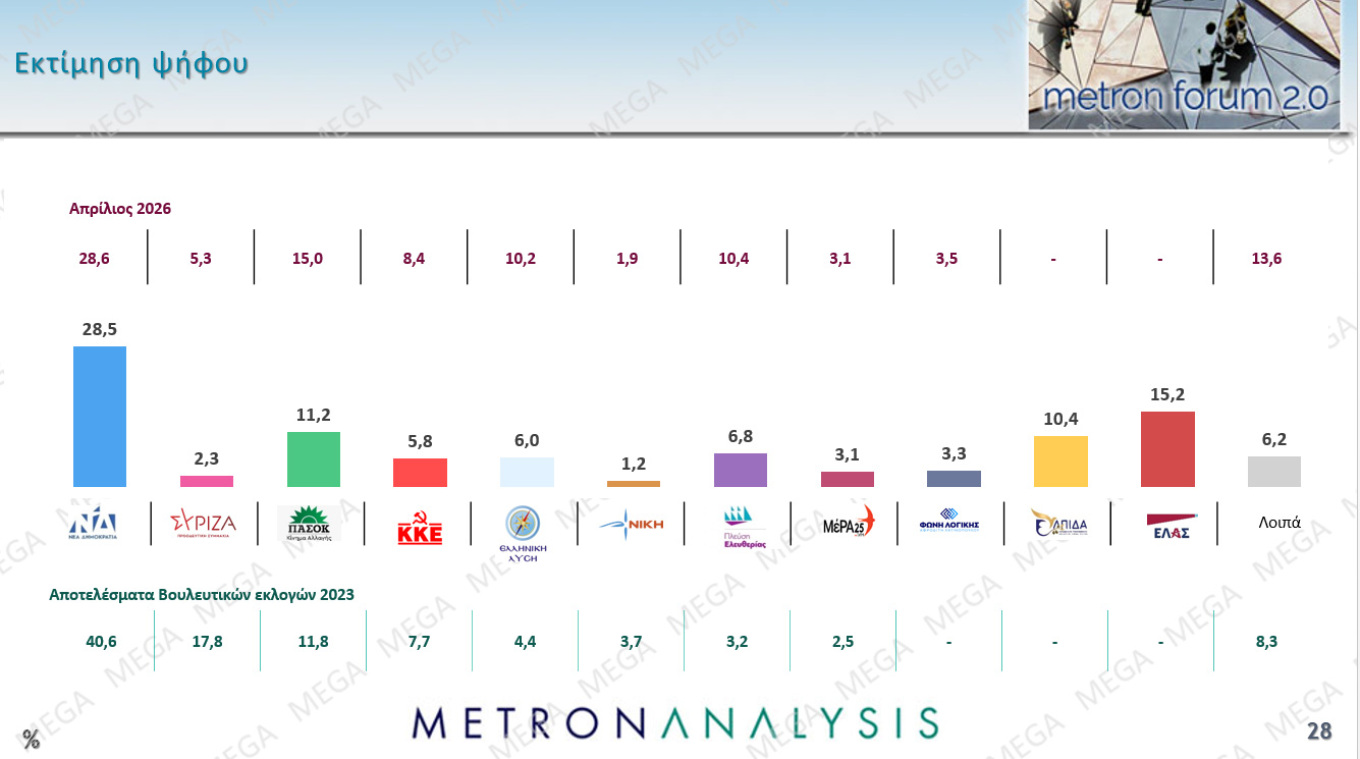Click the Elliniki Lysi compass logo
The height and width of the screenshot is (759, 1360).
click(523, 535)
